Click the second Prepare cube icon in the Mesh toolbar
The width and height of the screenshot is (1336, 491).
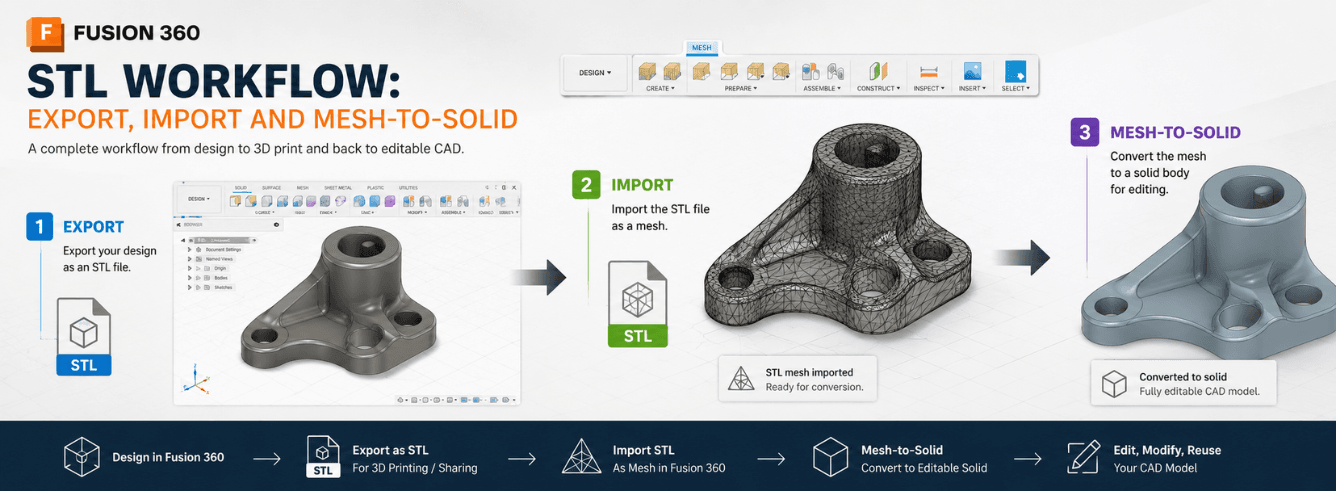(x=729, y=71)
